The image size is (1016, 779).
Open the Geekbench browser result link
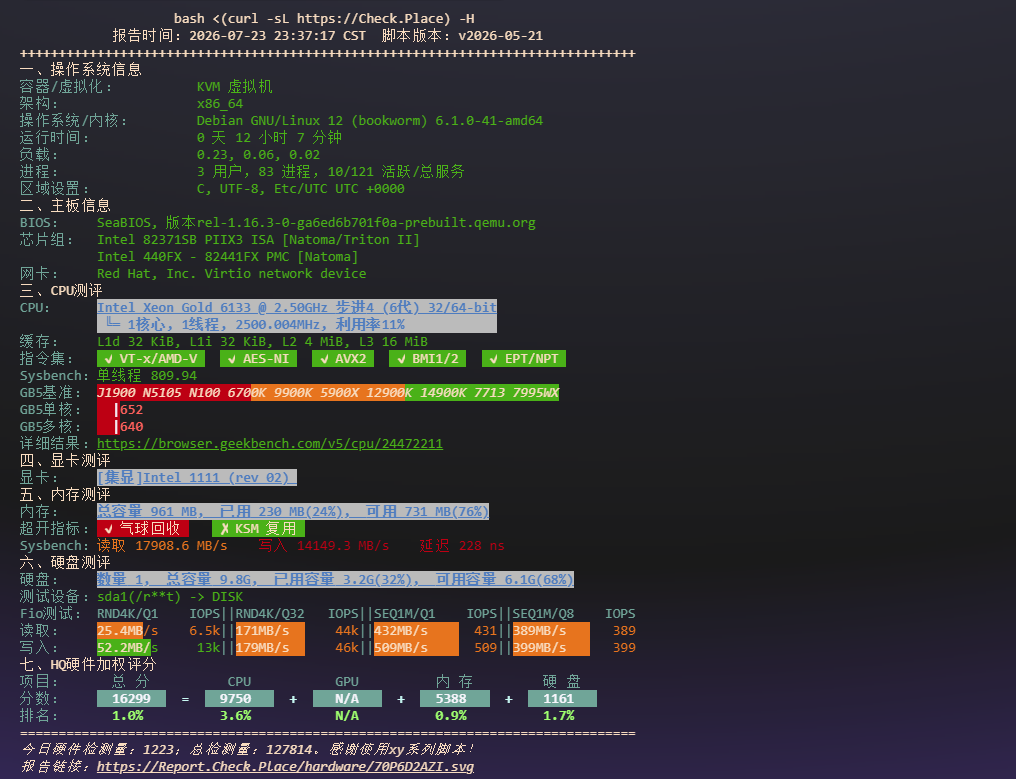click(270, 444)
